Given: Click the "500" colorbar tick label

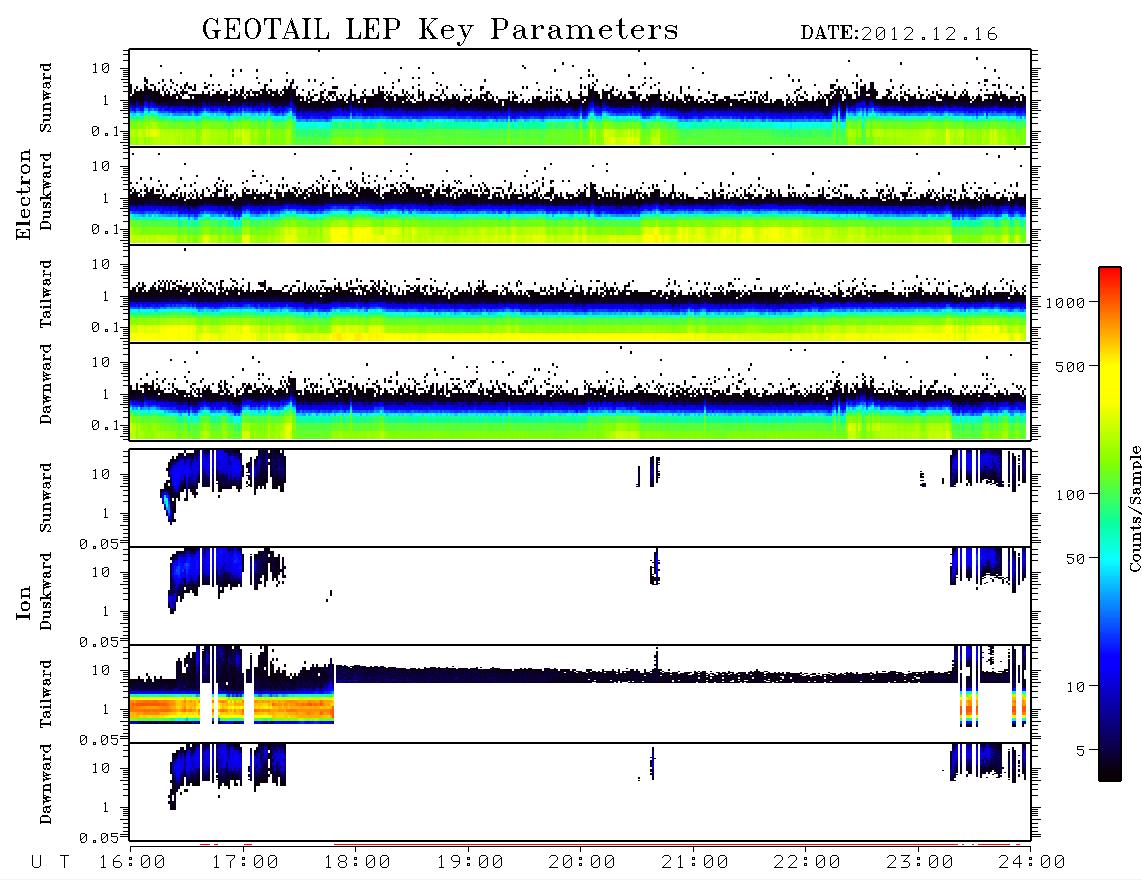Looking at the screenshot, I should (1070, 367).
